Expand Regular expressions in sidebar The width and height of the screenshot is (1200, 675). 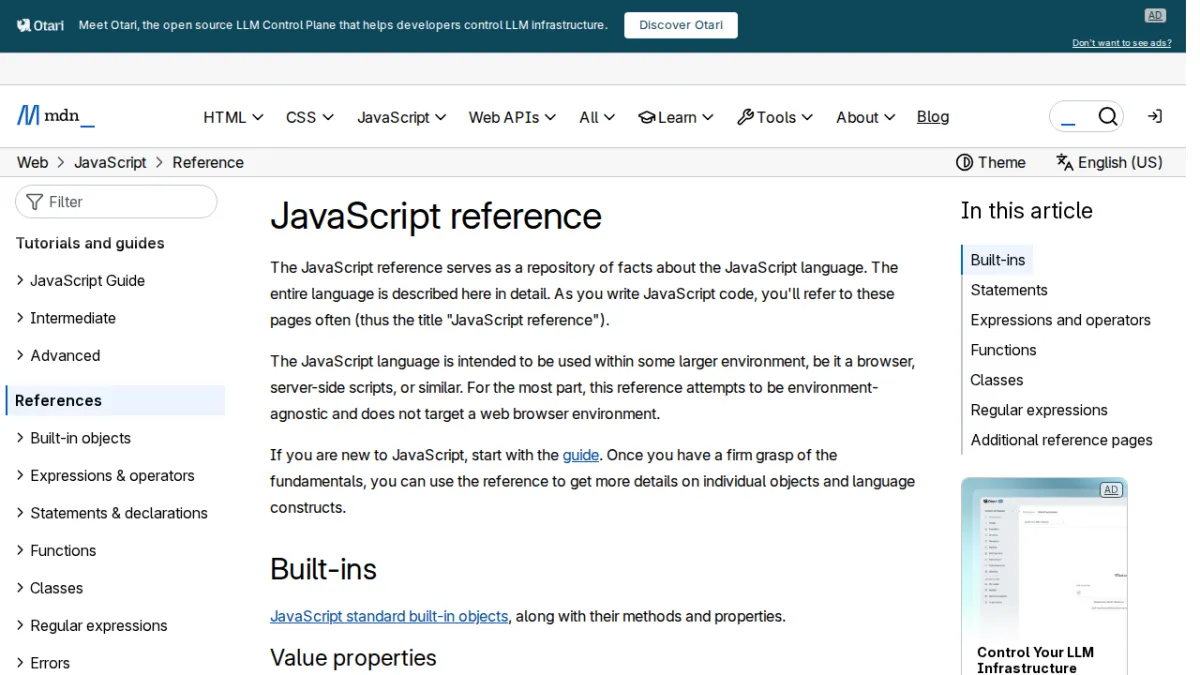pos(91,626)
